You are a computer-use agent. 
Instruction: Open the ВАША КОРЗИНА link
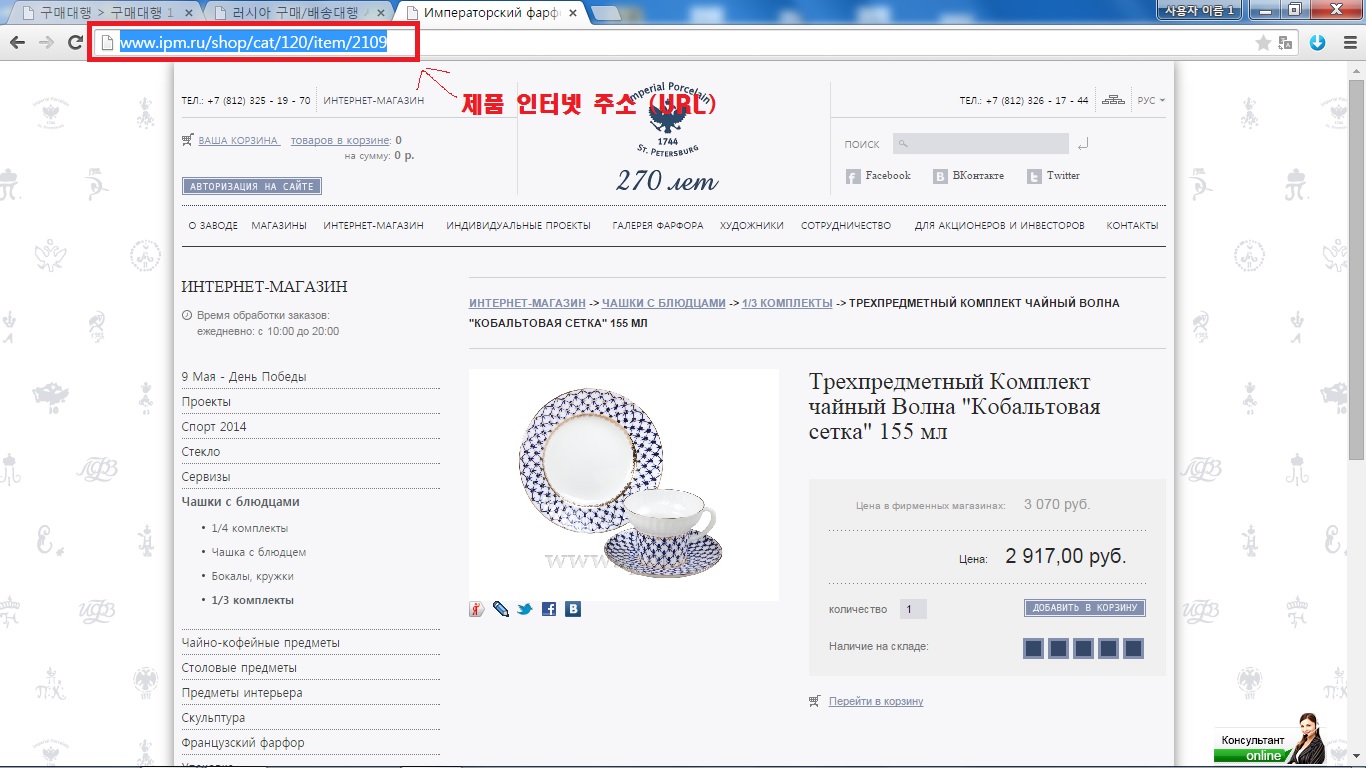point(238,140)
